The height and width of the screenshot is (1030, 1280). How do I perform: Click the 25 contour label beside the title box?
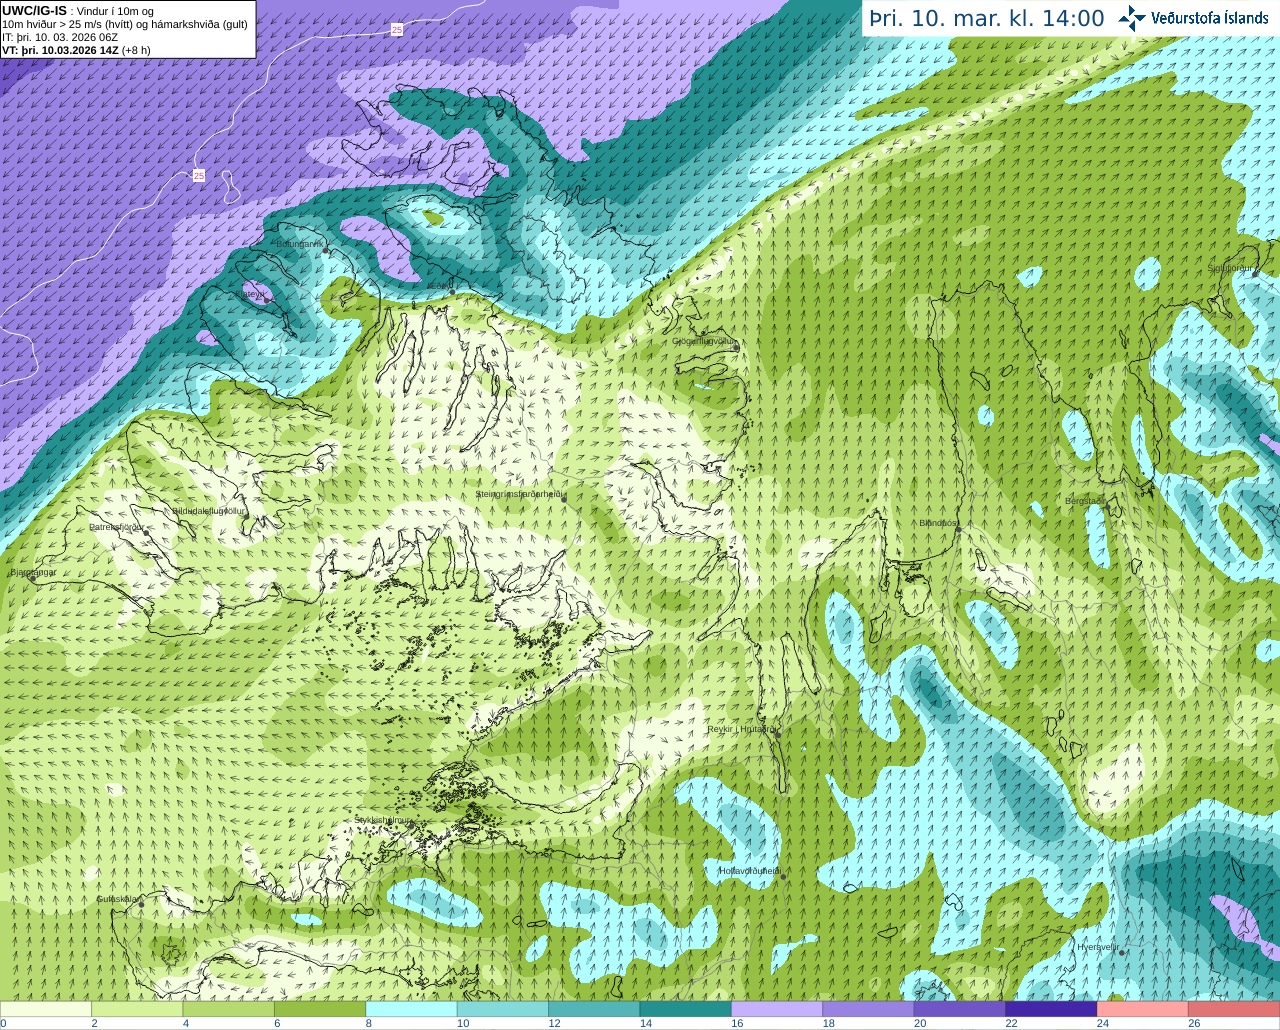coord(397,30)
